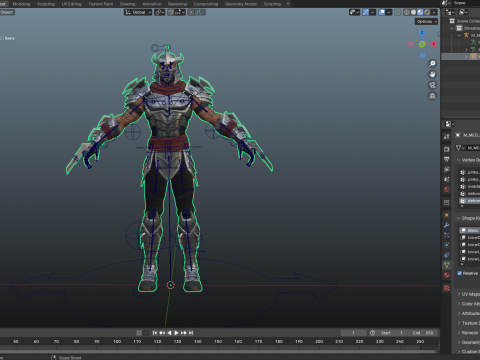
Task: Click the Z axis on navigation gizmo
Action: tap(422, 32)
